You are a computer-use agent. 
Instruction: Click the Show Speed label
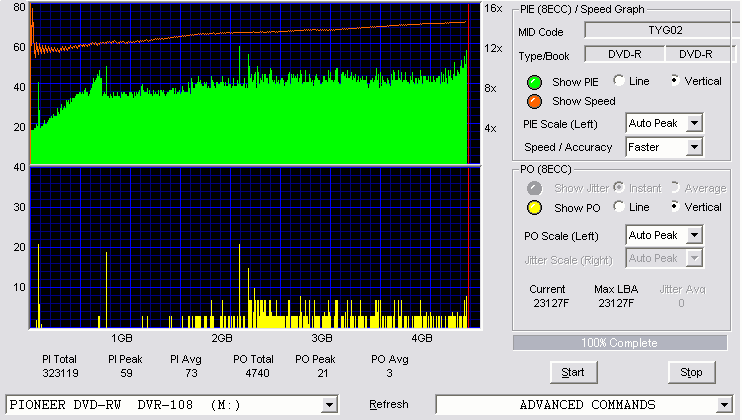[x=584, y=101]
